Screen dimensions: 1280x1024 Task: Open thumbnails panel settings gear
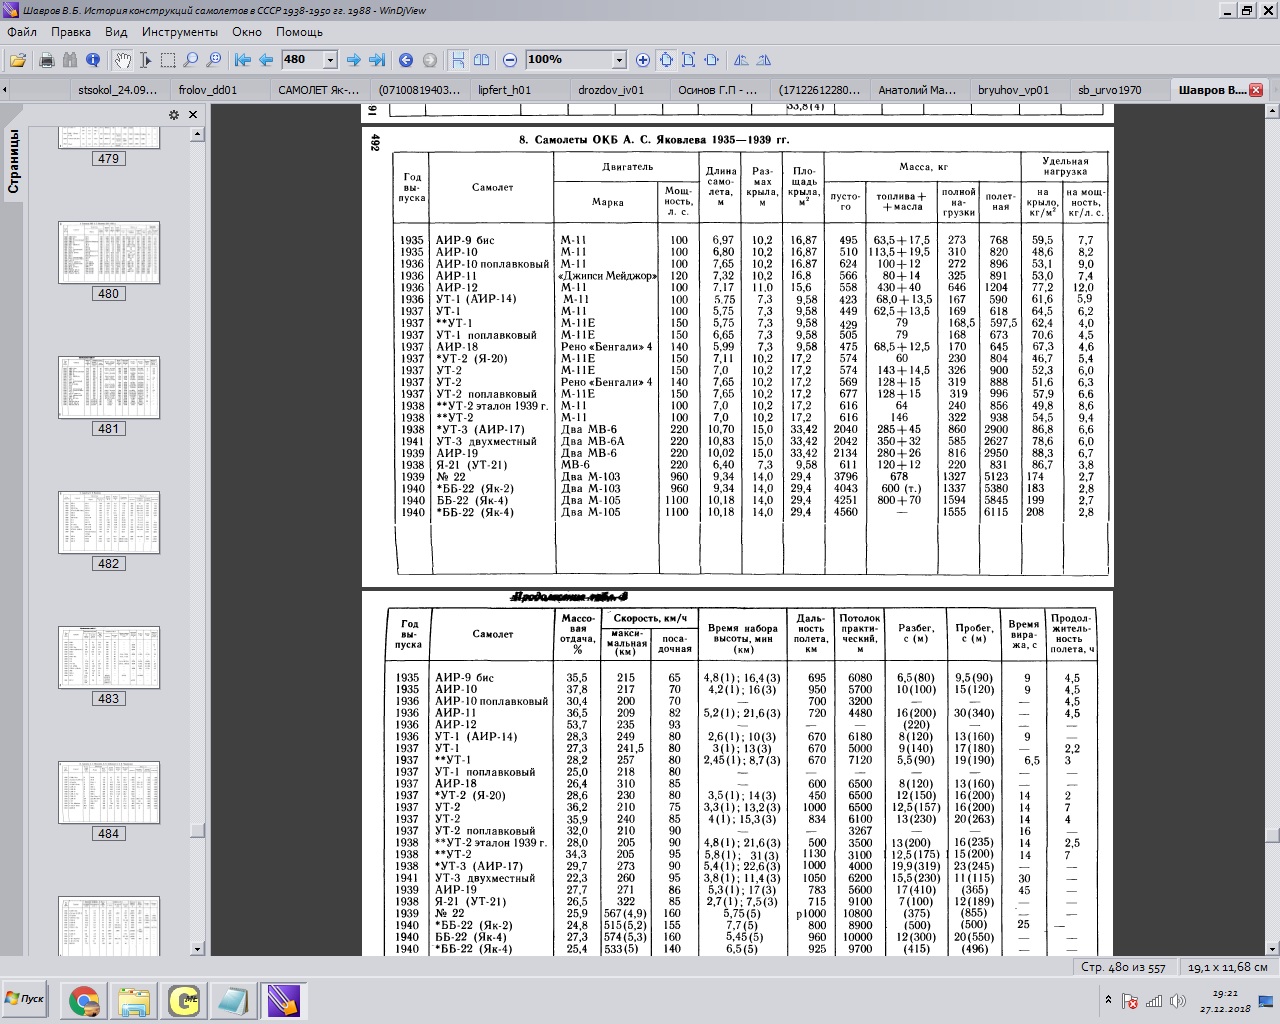click(x=173, y=115)
